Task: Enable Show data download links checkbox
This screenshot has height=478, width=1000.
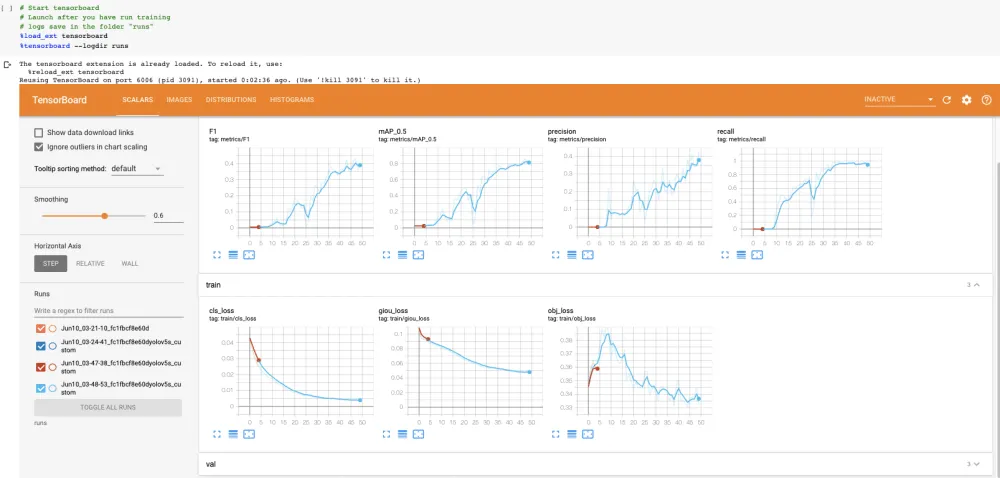Action: (x=39, y=133)
